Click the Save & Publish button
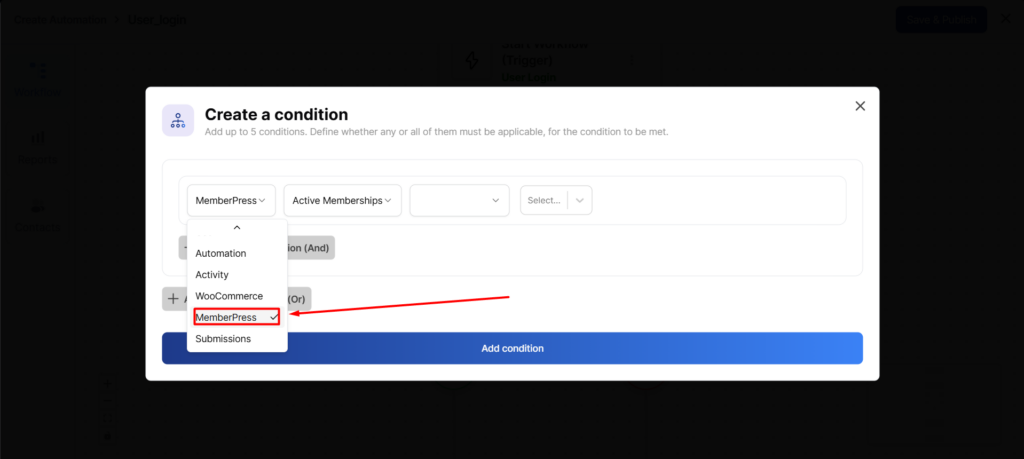1024x459 pixels. coord(941,19)
